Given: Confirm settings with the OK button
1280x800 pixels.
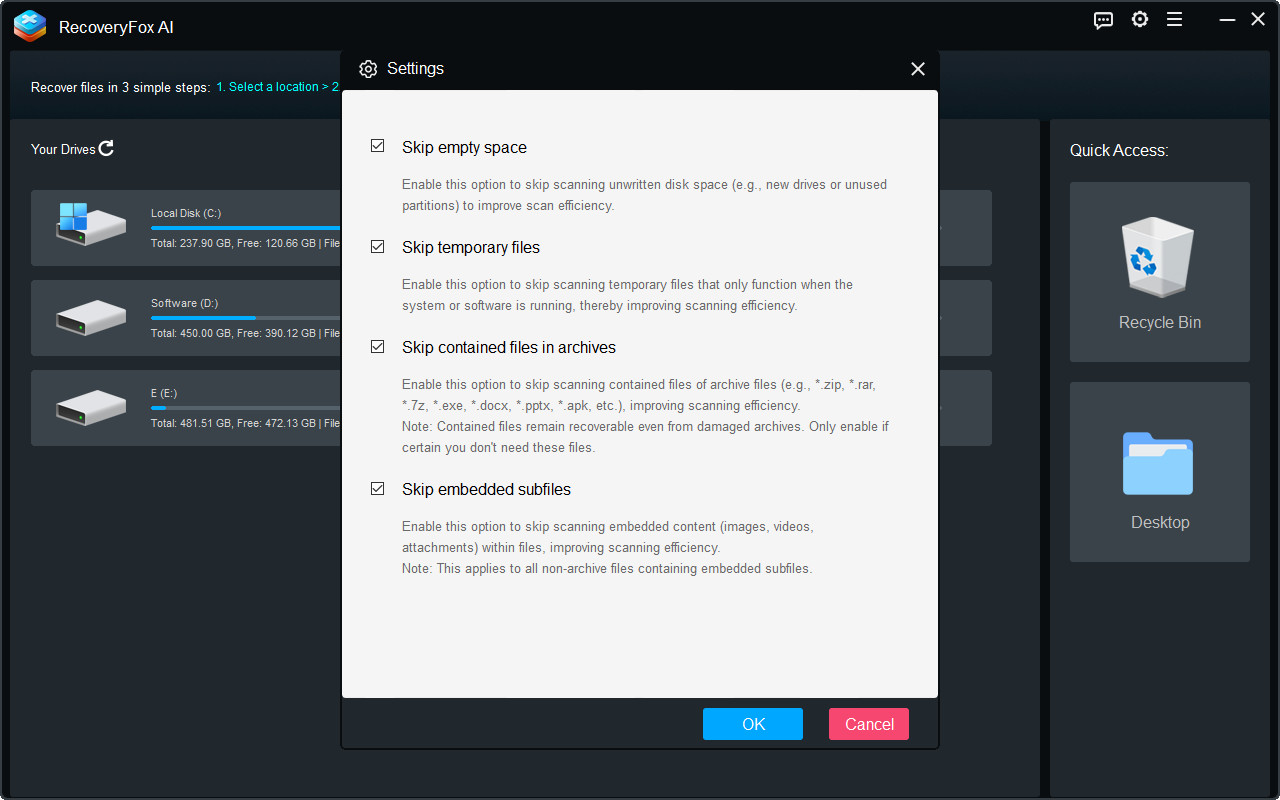Looking at the screenshot, I should point(752,723).
